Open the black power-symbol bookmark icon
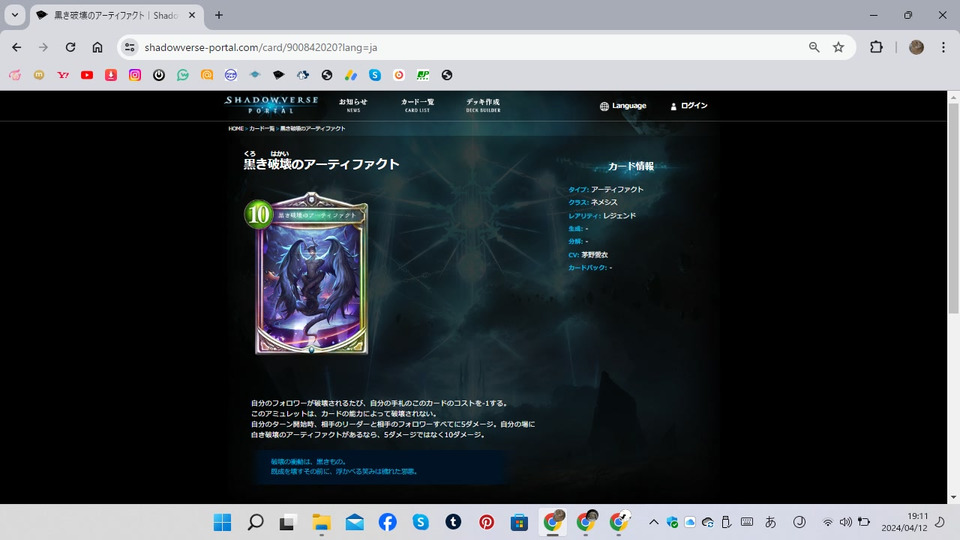 pos(159,75)
